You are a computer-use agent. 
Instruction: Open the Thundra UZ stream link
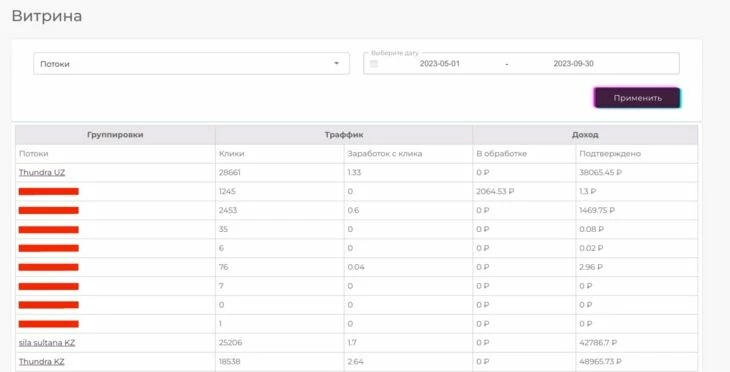[x=42, y=172]
